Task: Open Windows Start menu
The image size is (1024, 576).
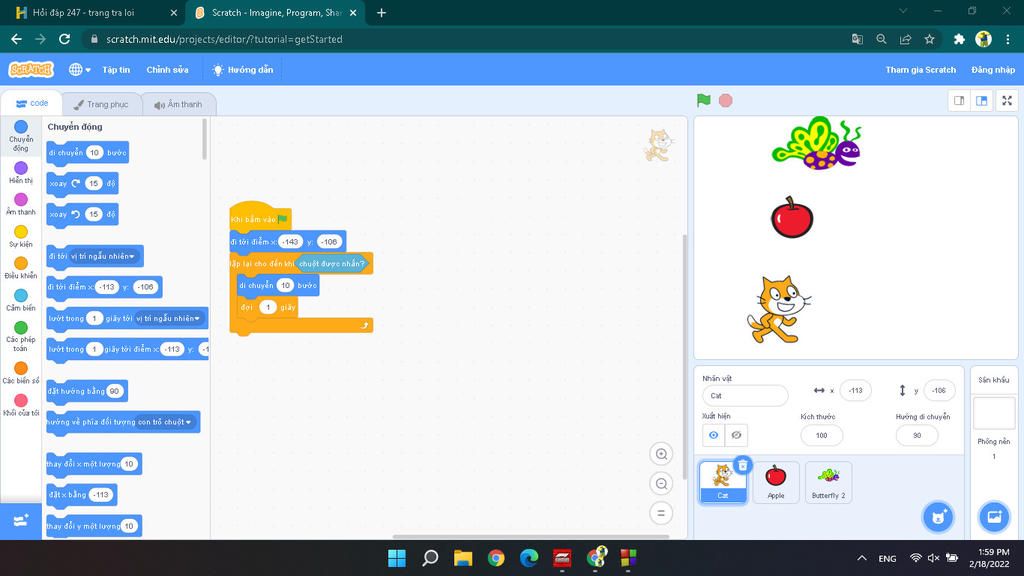Action: click(x=396, y=558)
